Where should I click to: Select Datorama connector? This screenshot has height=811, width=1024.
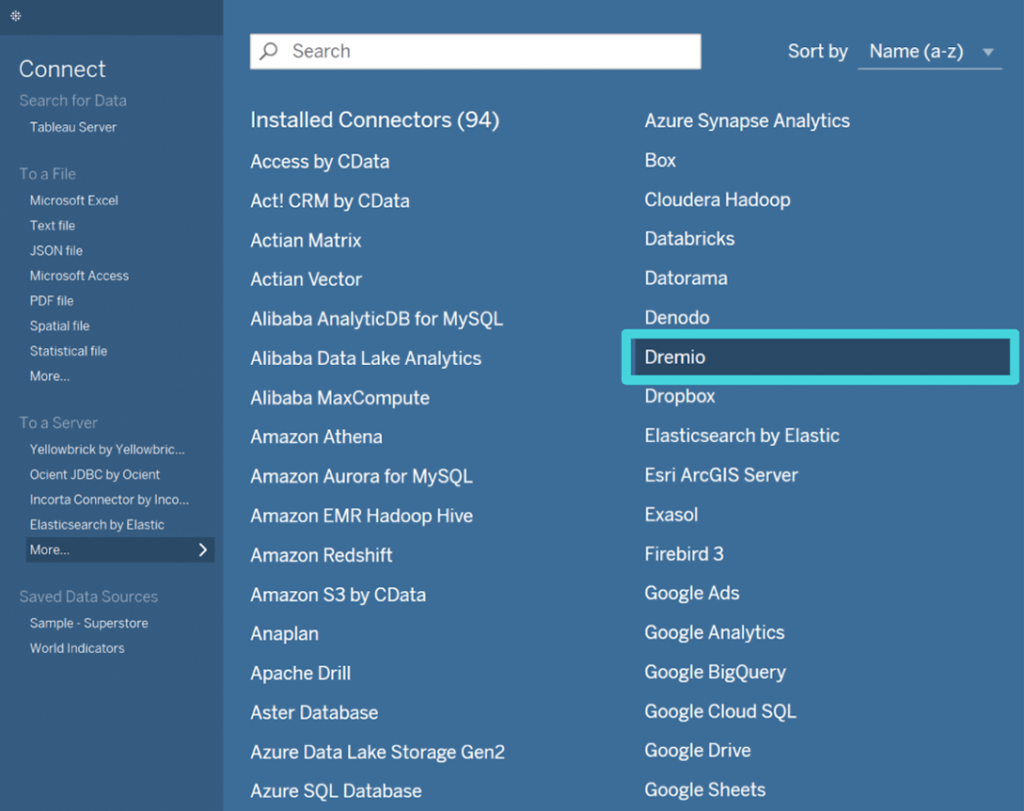click(686, 278)
